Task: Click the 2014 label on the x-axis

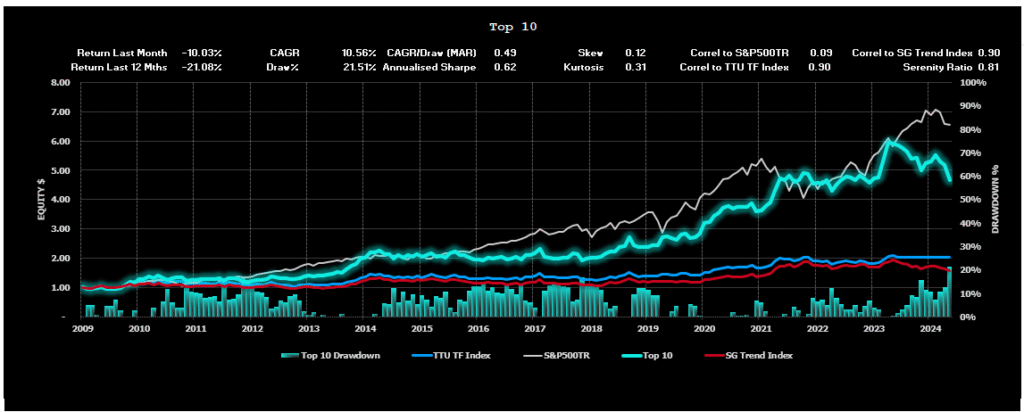Action: point(365,328)
